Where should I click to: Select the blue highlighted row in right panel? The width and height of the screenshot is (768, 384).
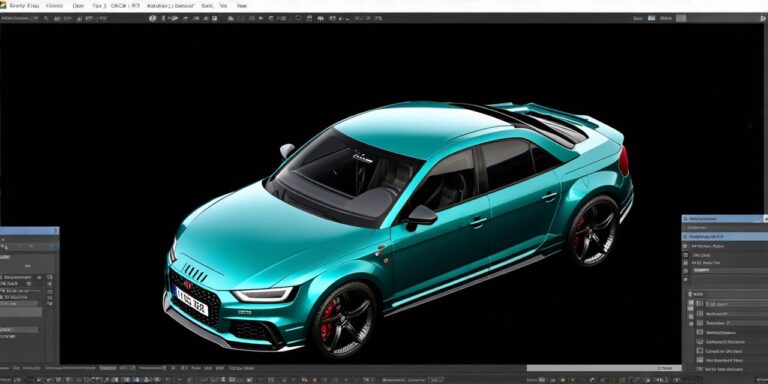pyautogui.click(x=725, y=236)
